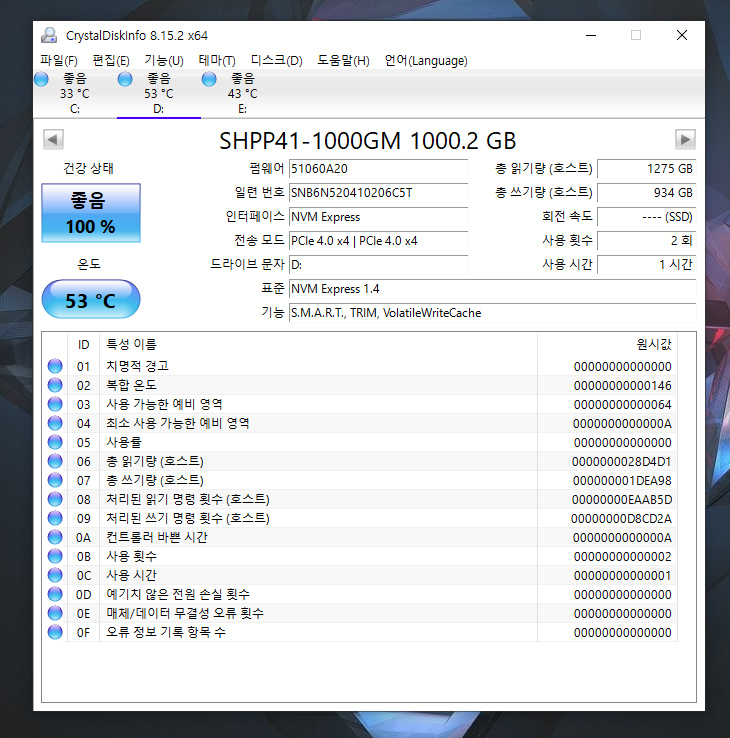Viewport: 730px width, 738px height.
Task: Click the standard field NVM Express 1.4
Action: 492,289
